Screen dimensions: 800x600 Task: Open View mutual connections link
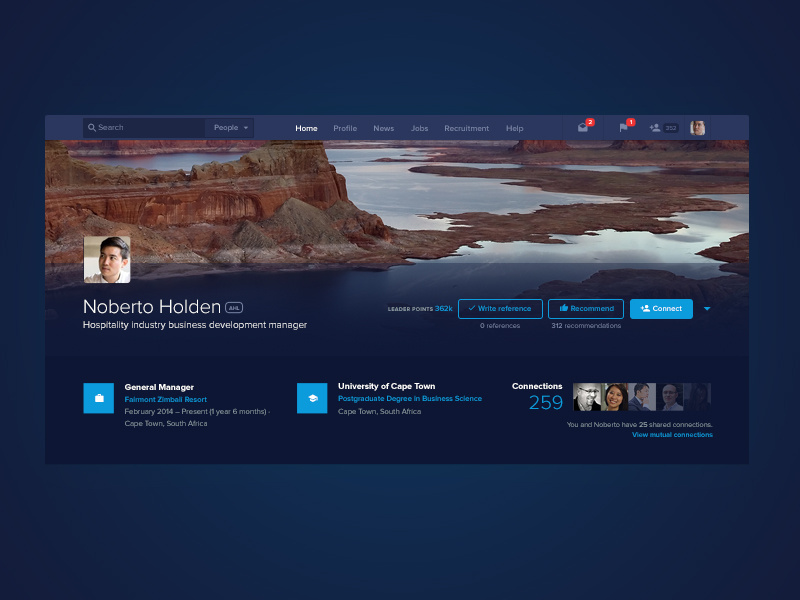pyautogui.click(x=671, y=434)
